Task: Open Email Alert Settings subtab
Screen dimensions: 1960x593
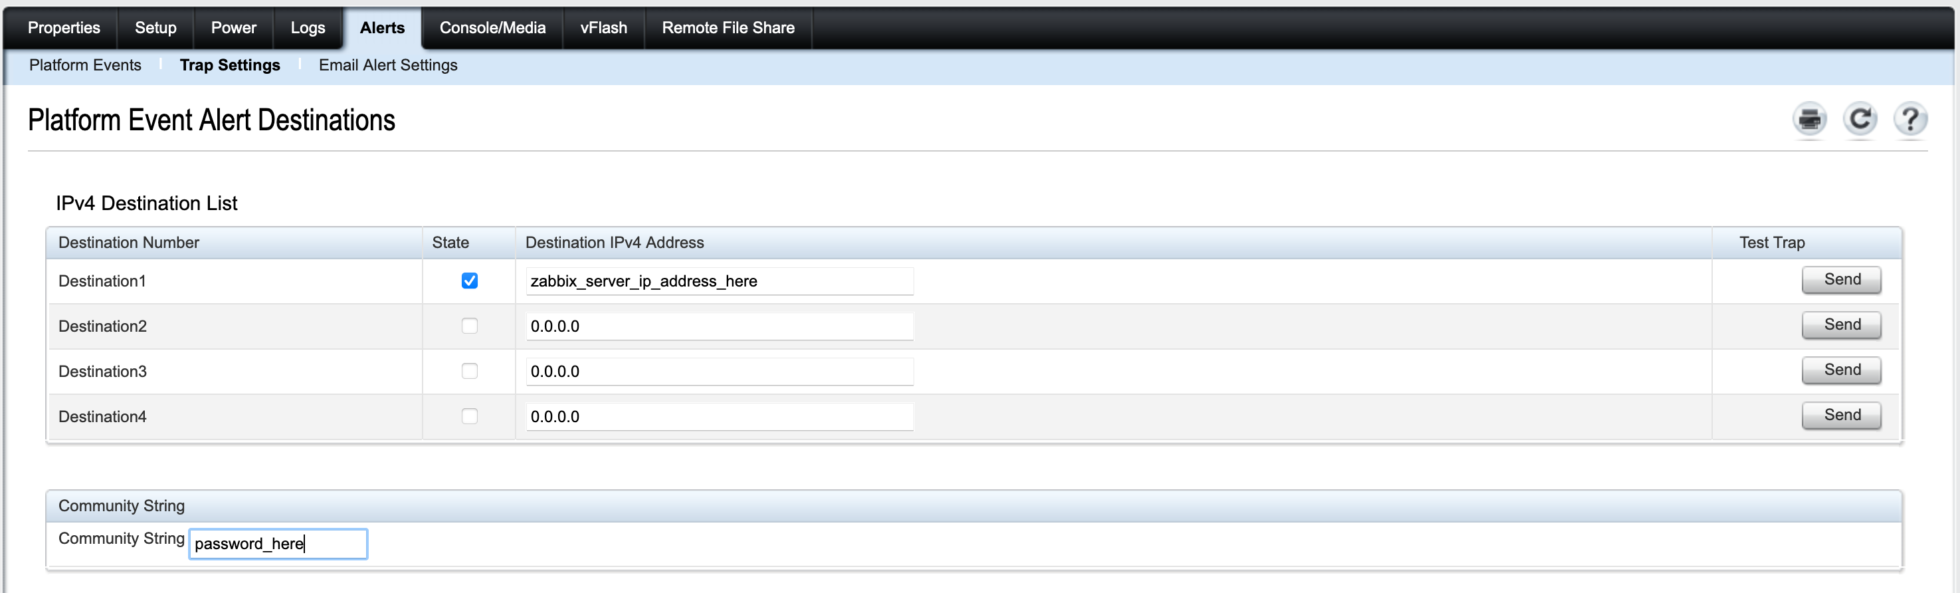Action: (388, 65)
